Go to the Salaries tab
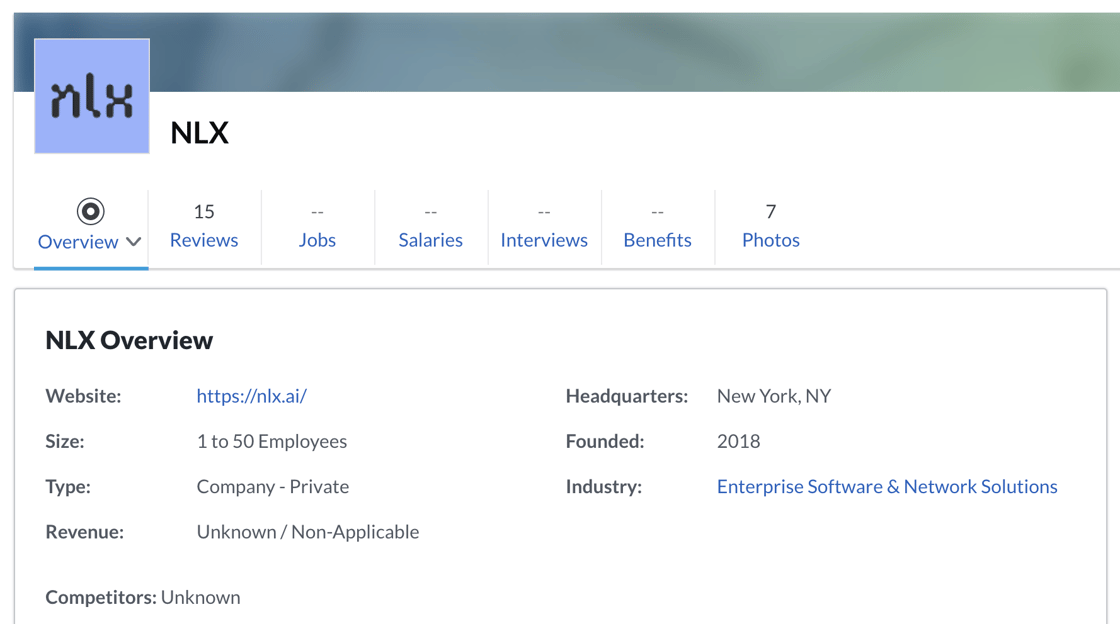This screenshot has width=1120, height=624. tap(430, 240)
